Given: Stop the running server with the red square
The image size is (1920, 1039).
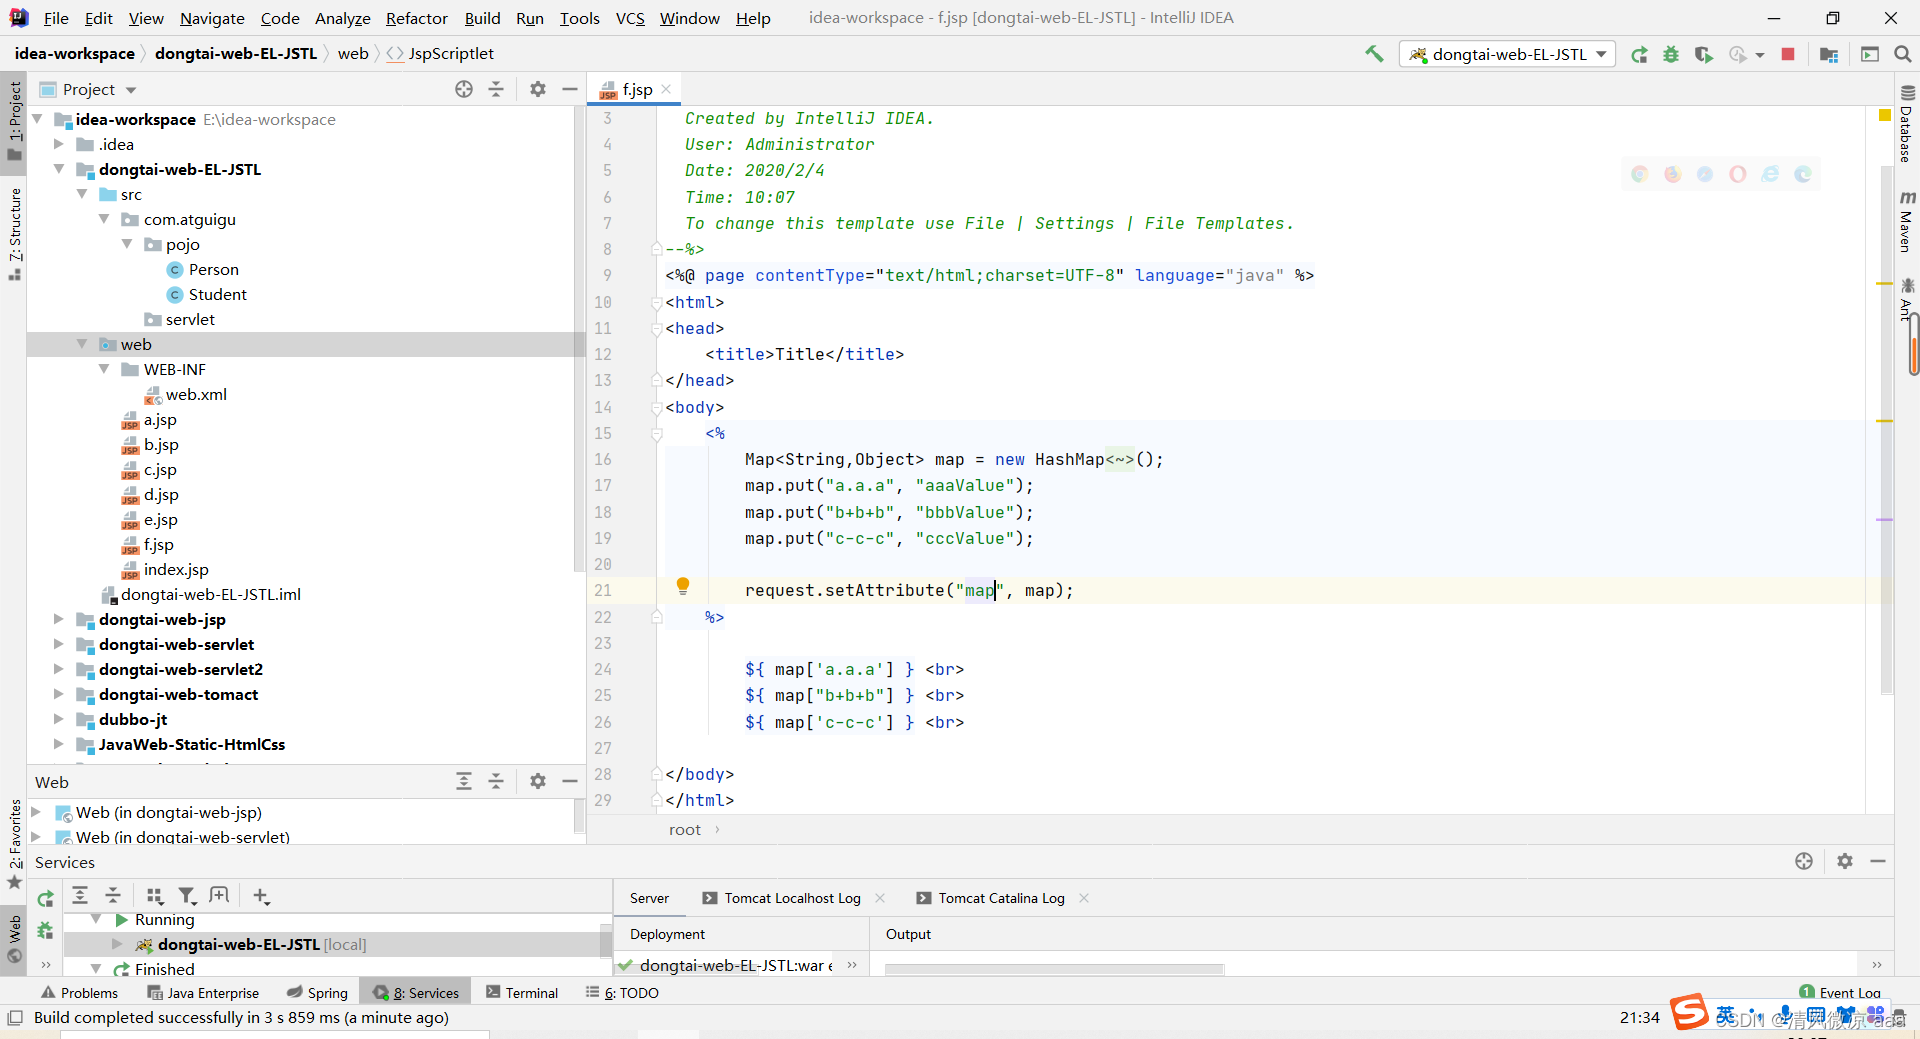Looking at the screenshot, I should click(x=1788, y=54).
